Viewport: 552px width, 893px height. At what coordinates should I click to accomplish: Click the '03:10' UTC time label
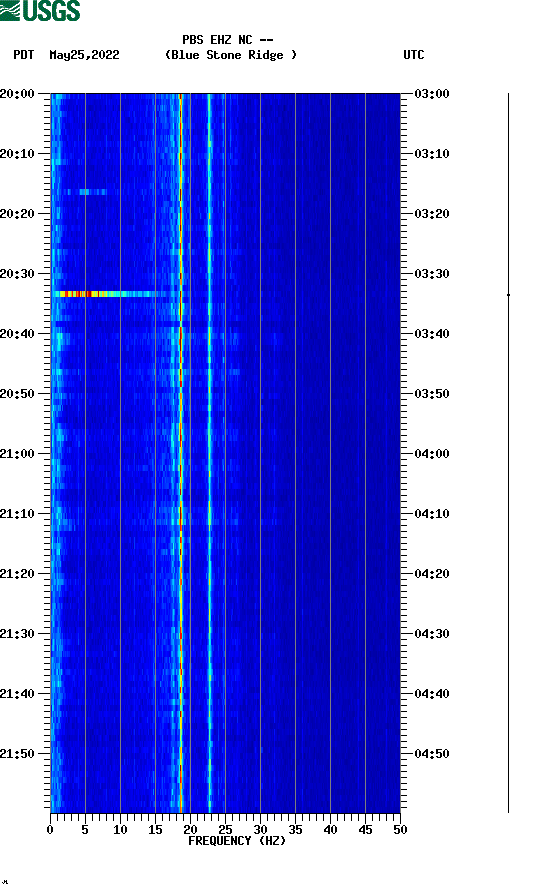432,154
